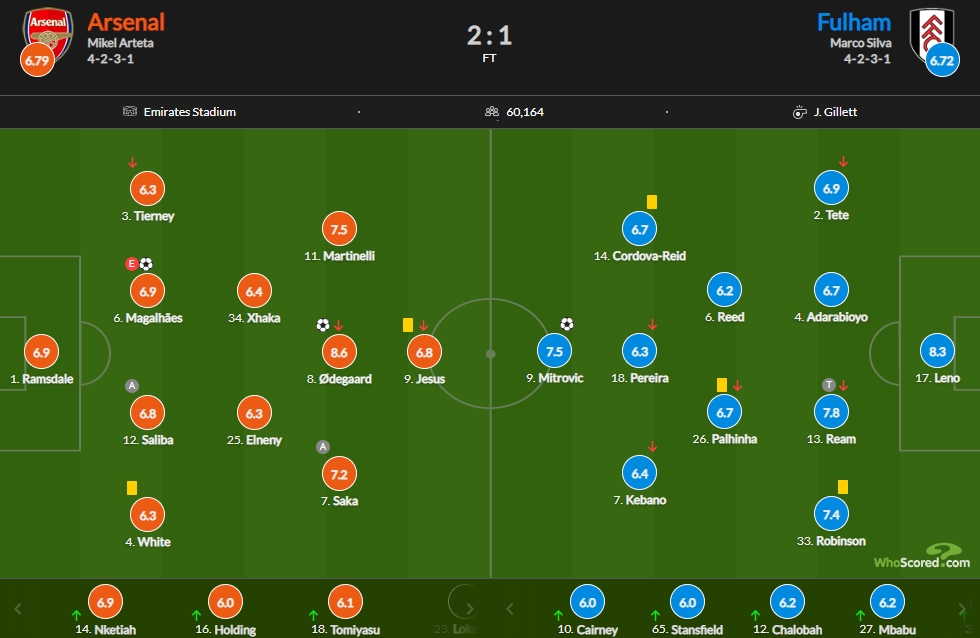
Task: Click the goal ball icon above Mitrovic
Action: coord(567,324)
